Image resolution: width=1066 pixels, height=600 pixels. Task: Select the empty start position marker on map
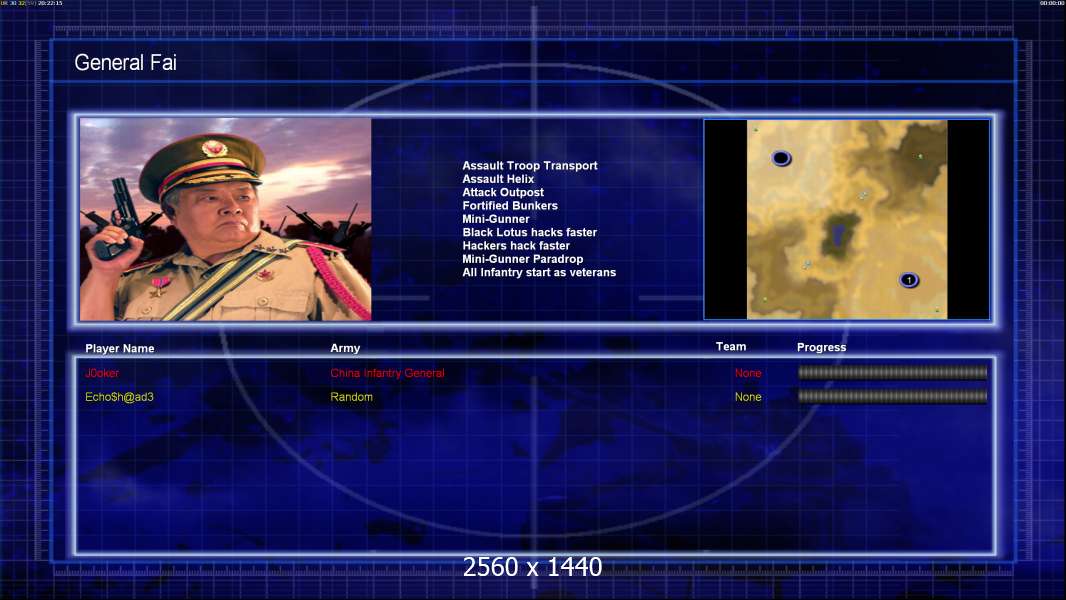coord(781,158)
